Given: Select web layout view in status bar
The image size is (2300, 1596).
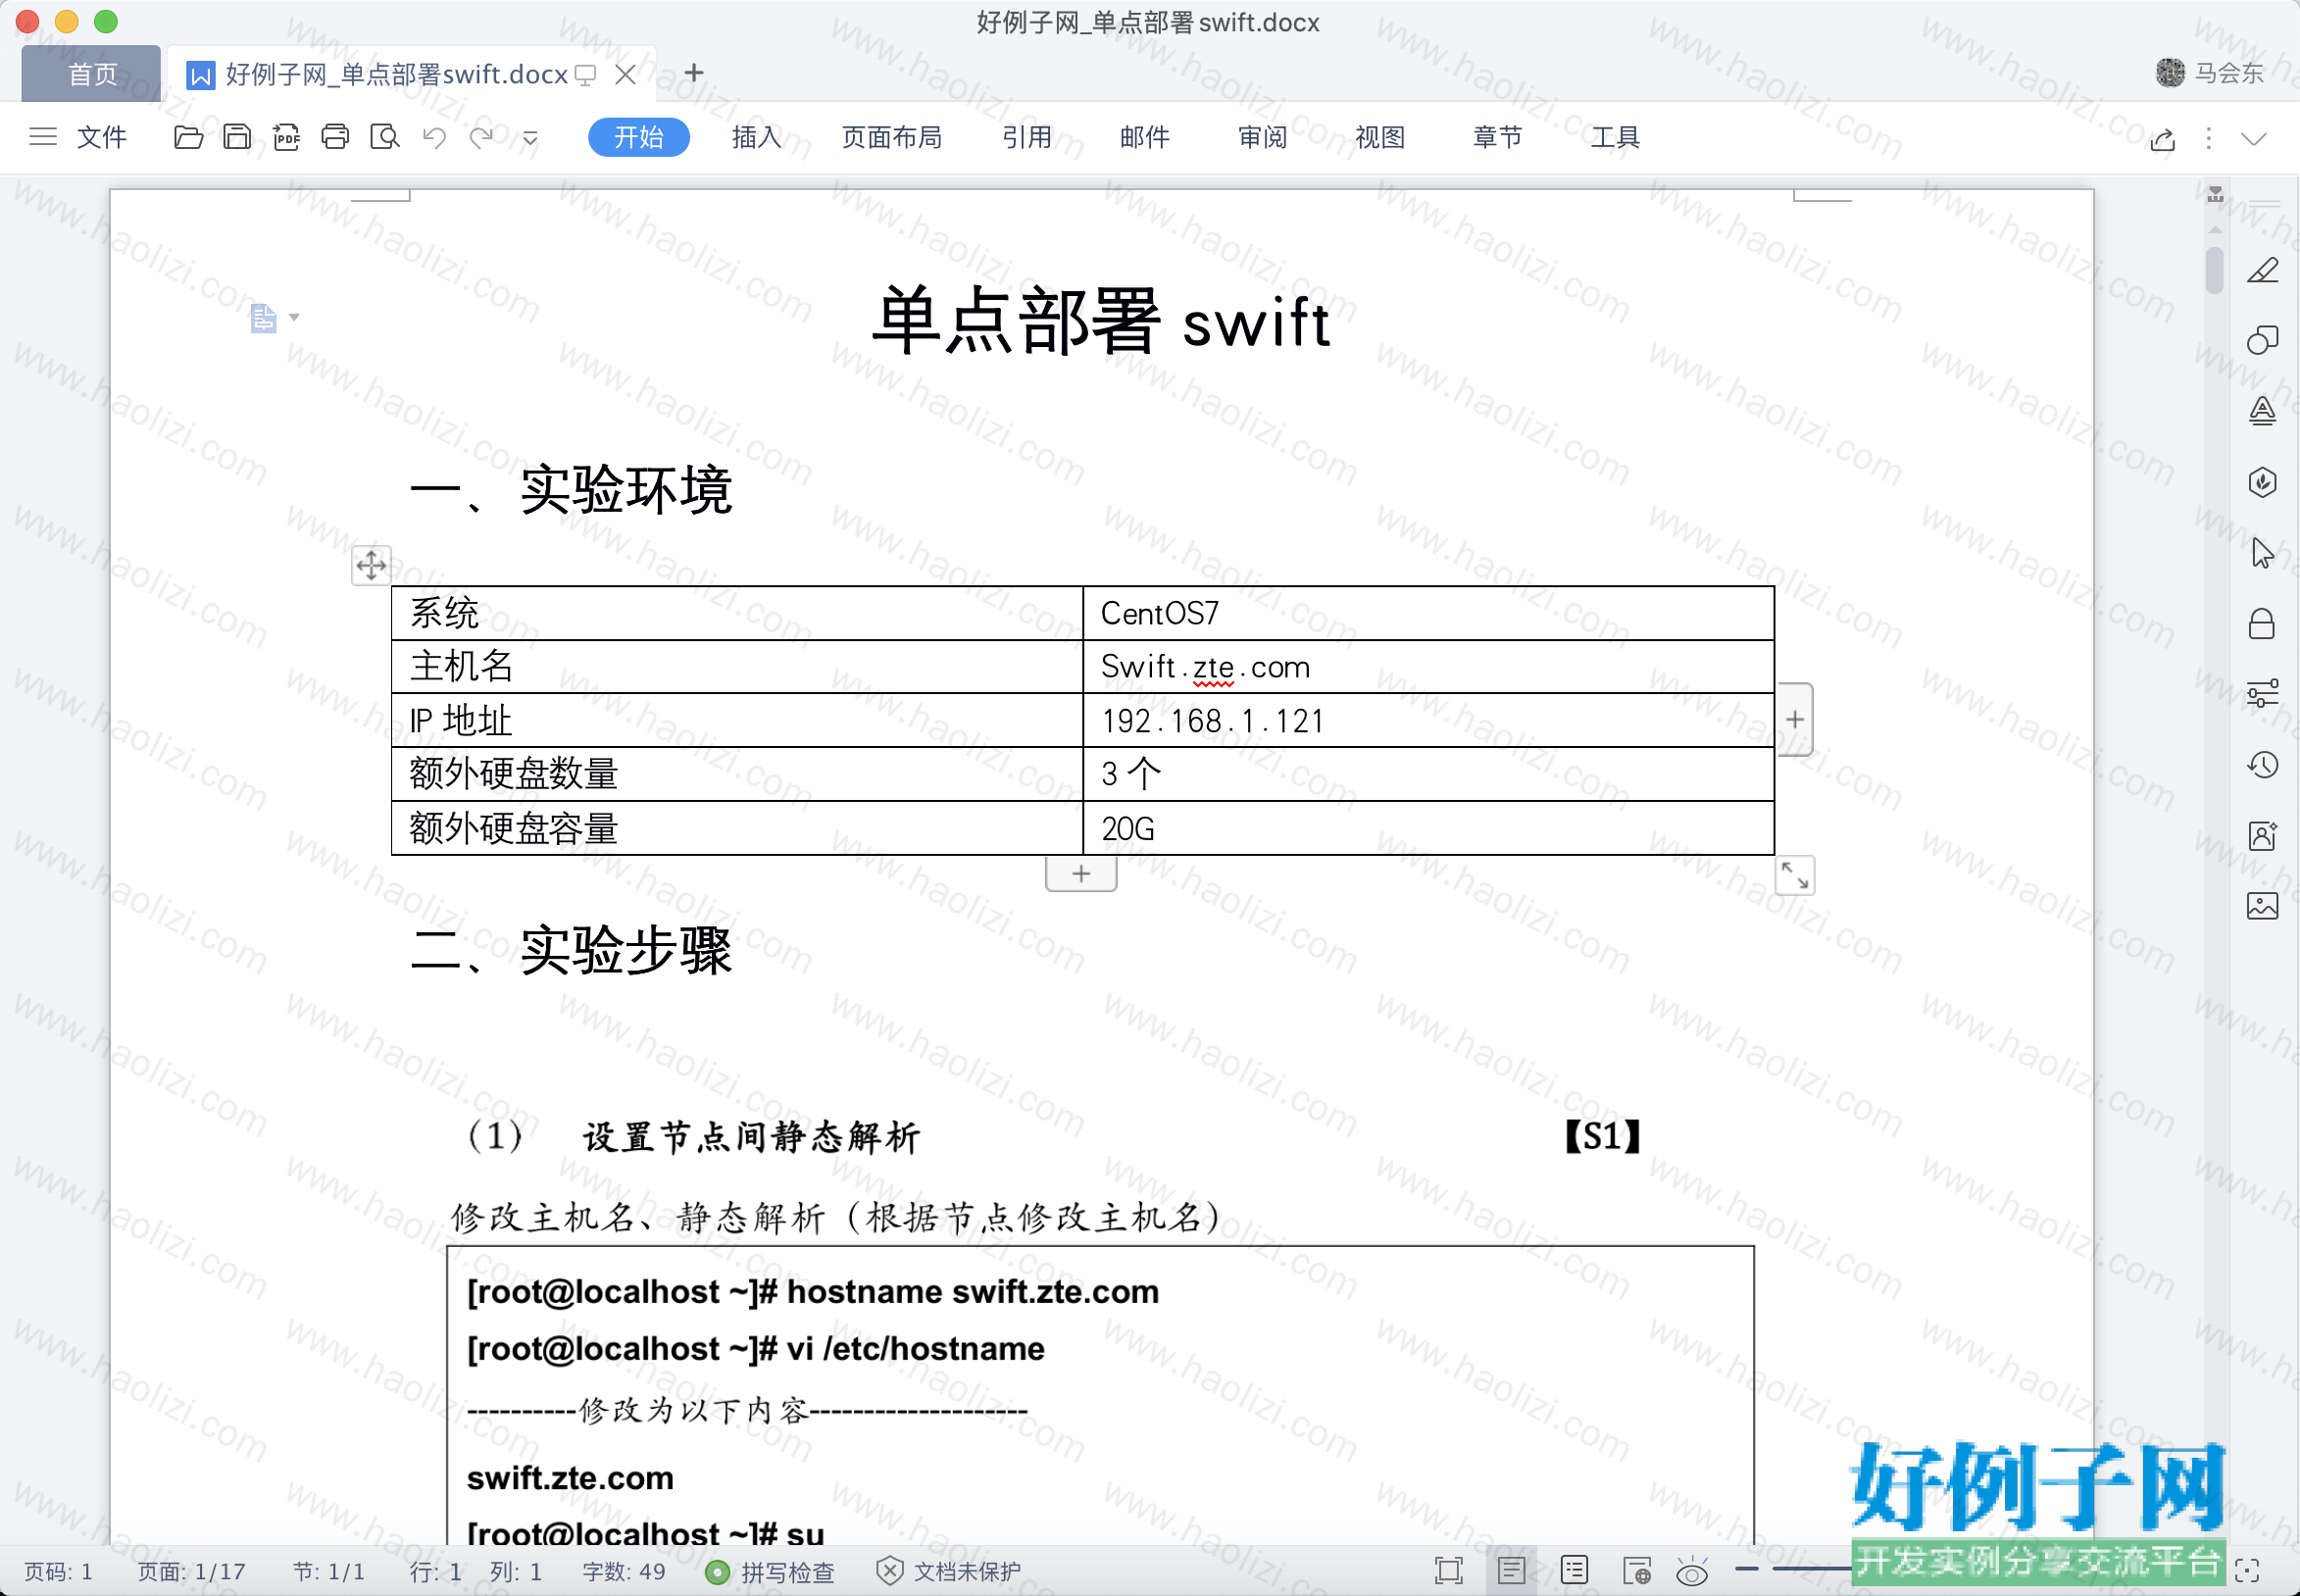Looking at the screenshot, I should point(1637,1571).
